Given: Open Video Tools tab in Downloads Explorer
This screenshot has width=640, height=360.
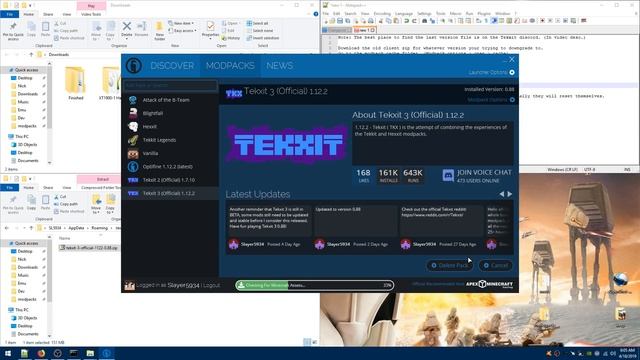Looking at the screenshot, I should click(91, 14).
